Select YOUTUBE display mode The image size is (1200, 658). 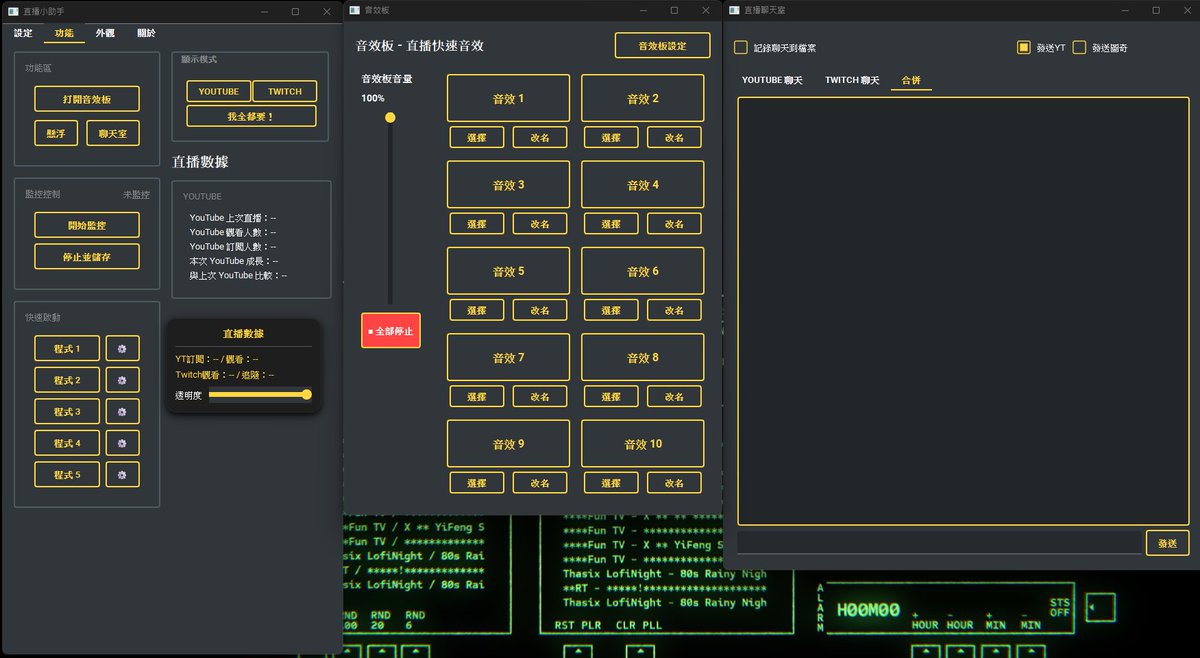pyautogui.click(x=218, y=91)
